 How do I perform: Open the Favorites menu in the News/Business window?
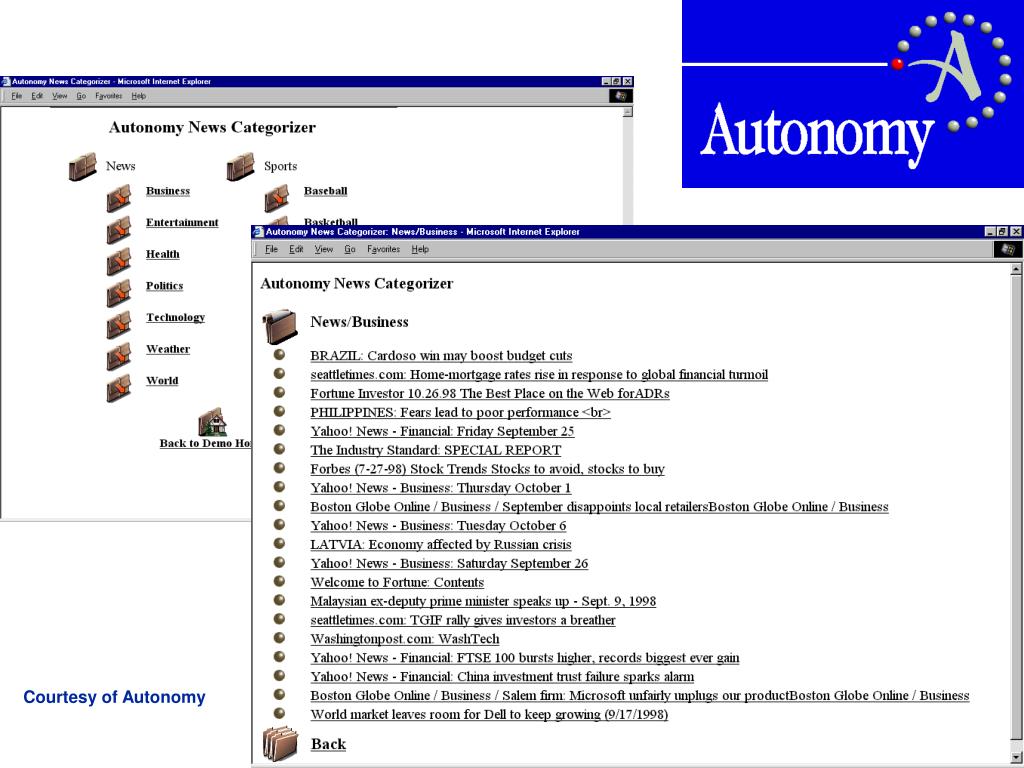(x=383, y=249)
